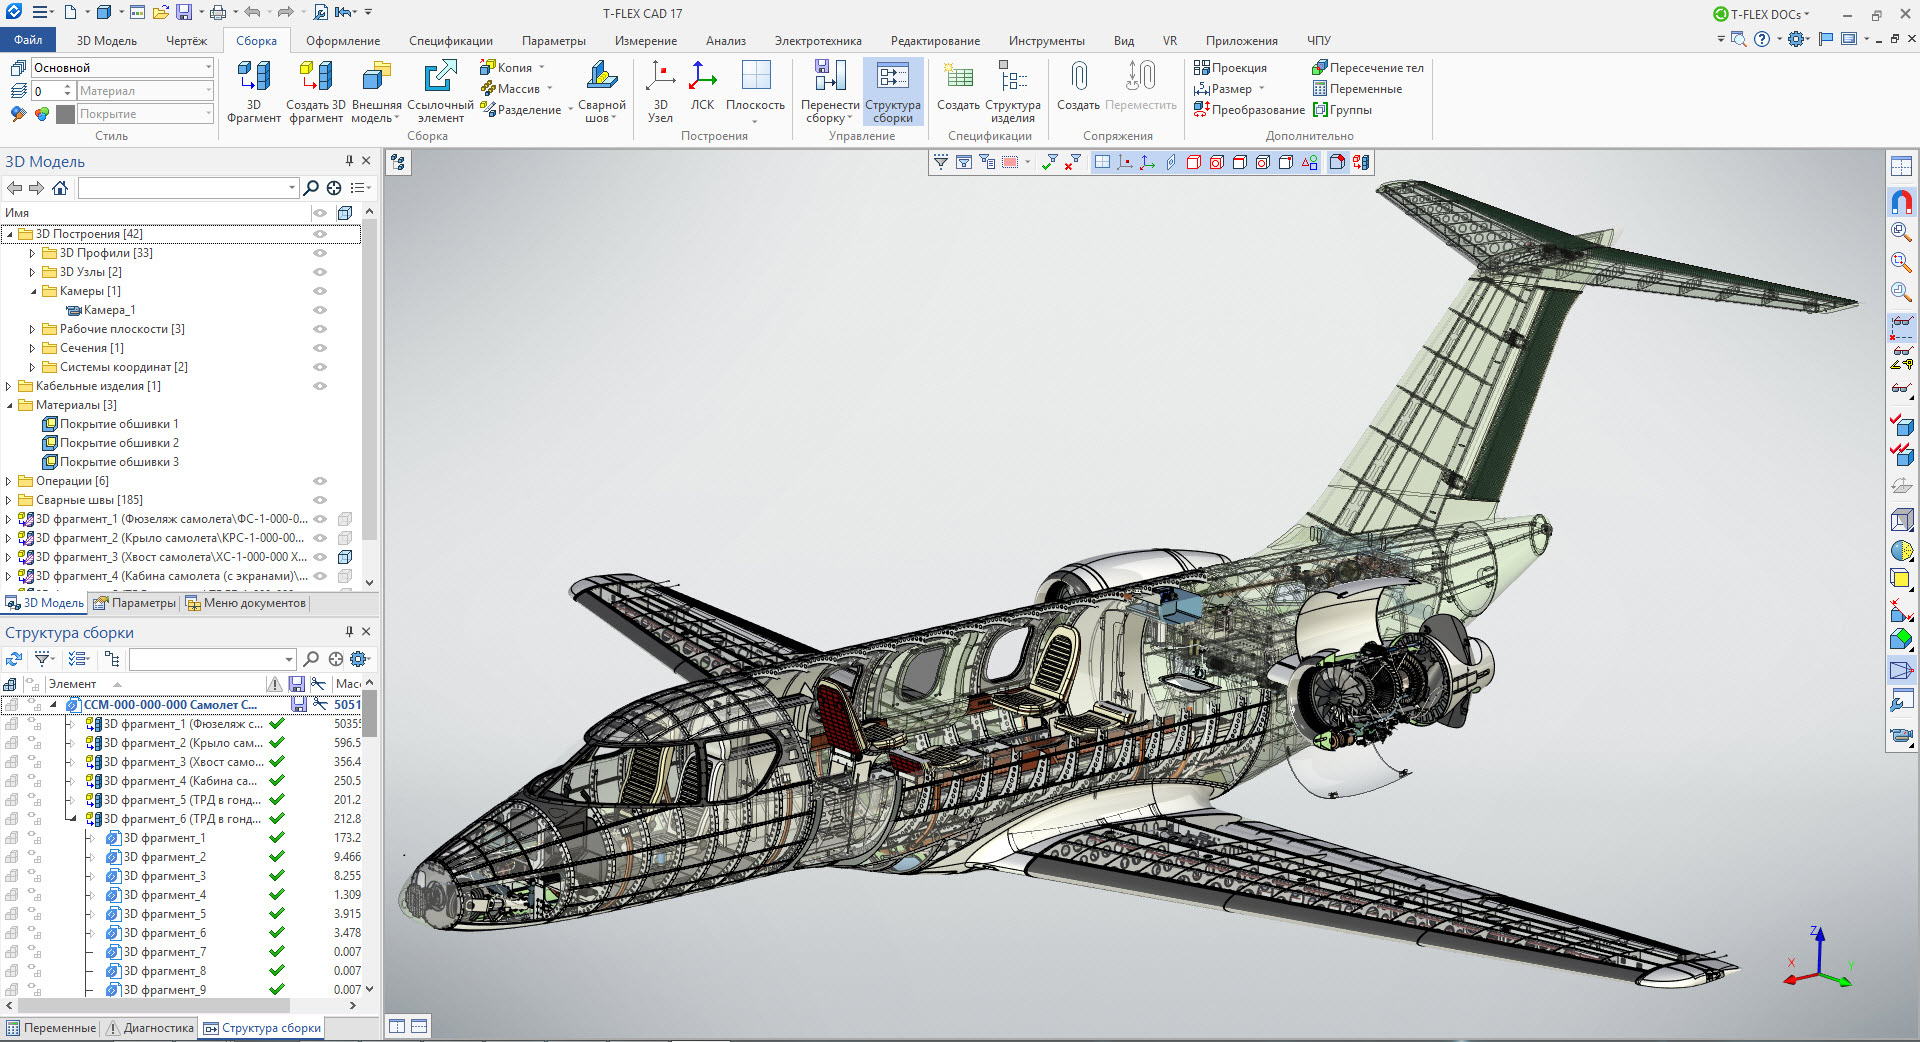Click the Переменные button in ribbon
Screen dimensions: 1920x1042
[1357, 89]
